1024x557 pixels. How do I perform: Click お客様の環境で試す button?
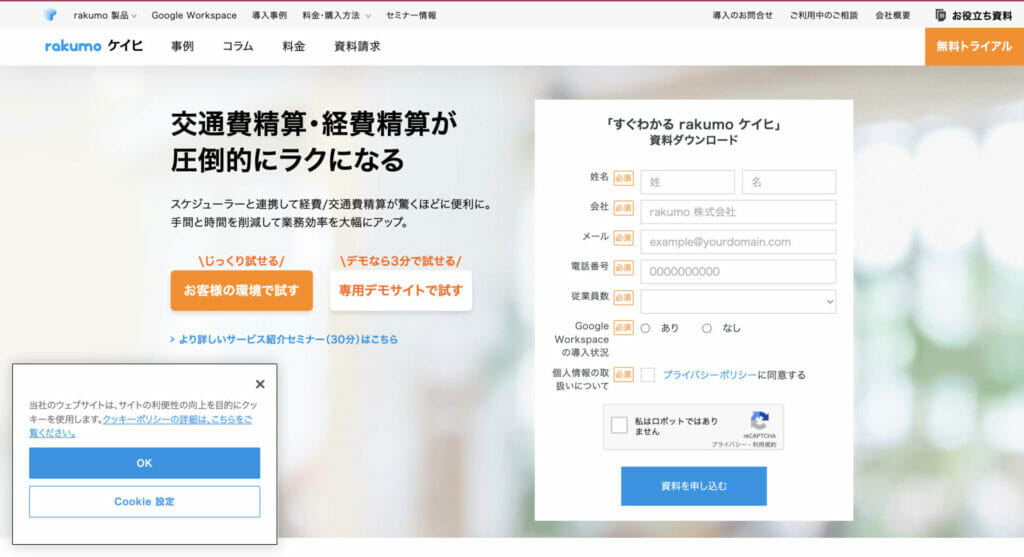(242, 291)
